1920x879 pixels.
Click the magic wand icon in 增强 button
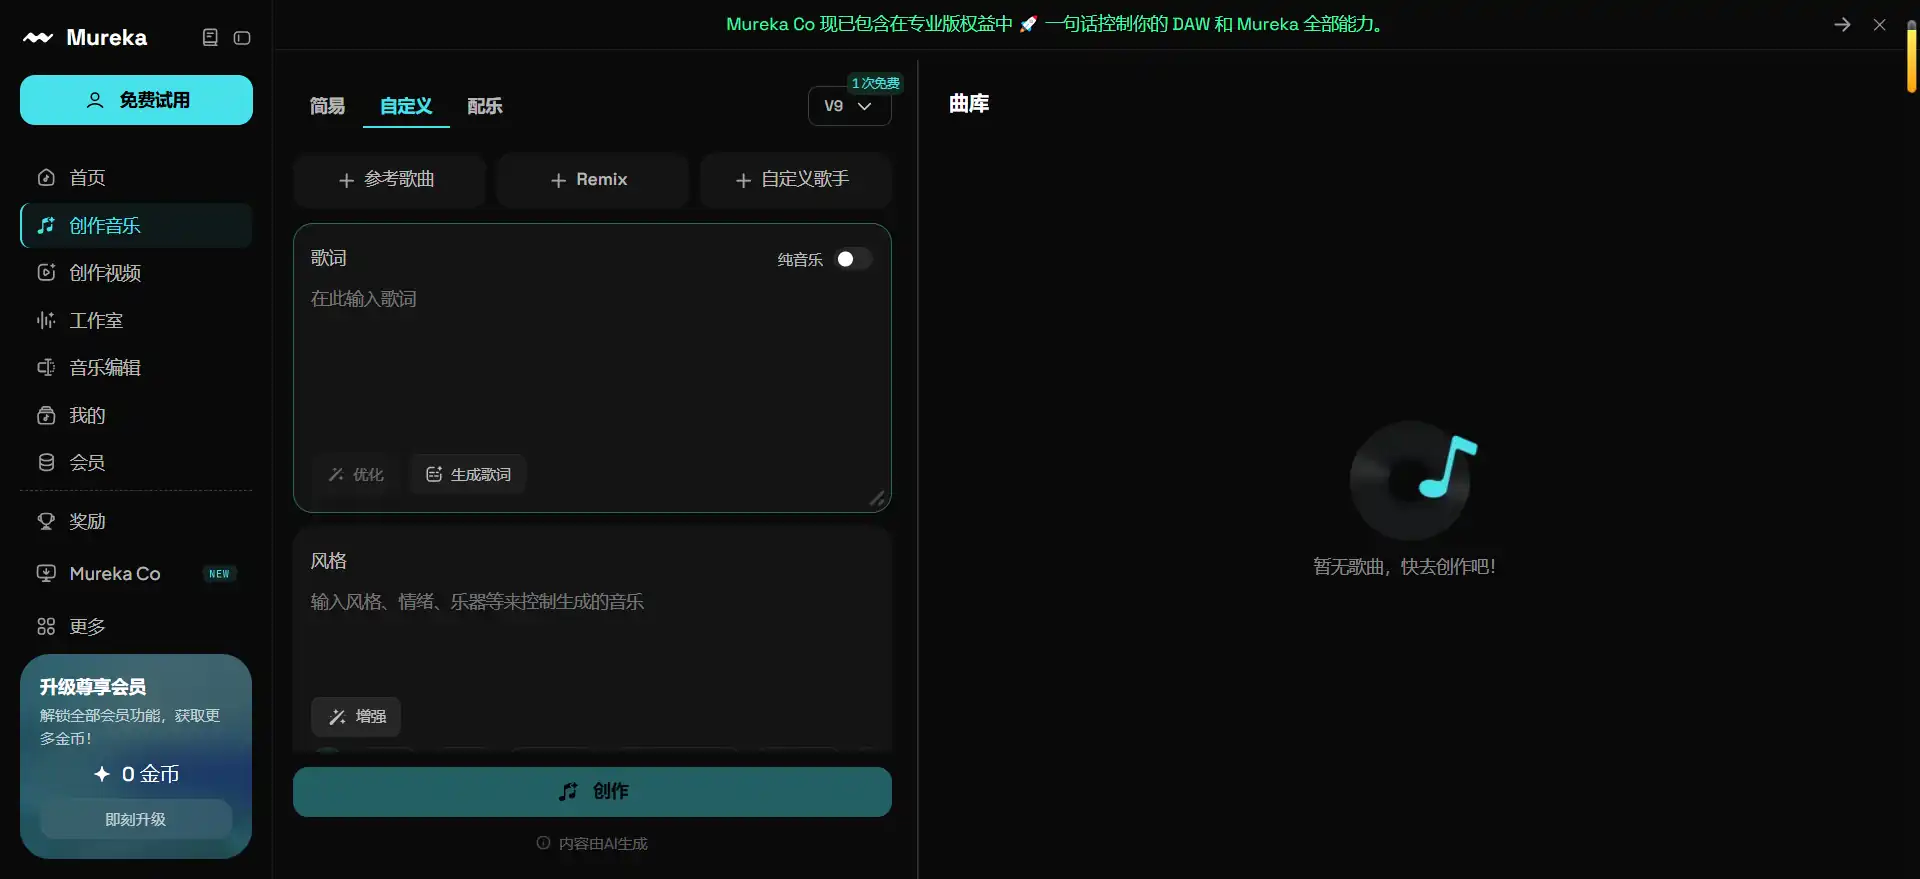click(337, 717)
